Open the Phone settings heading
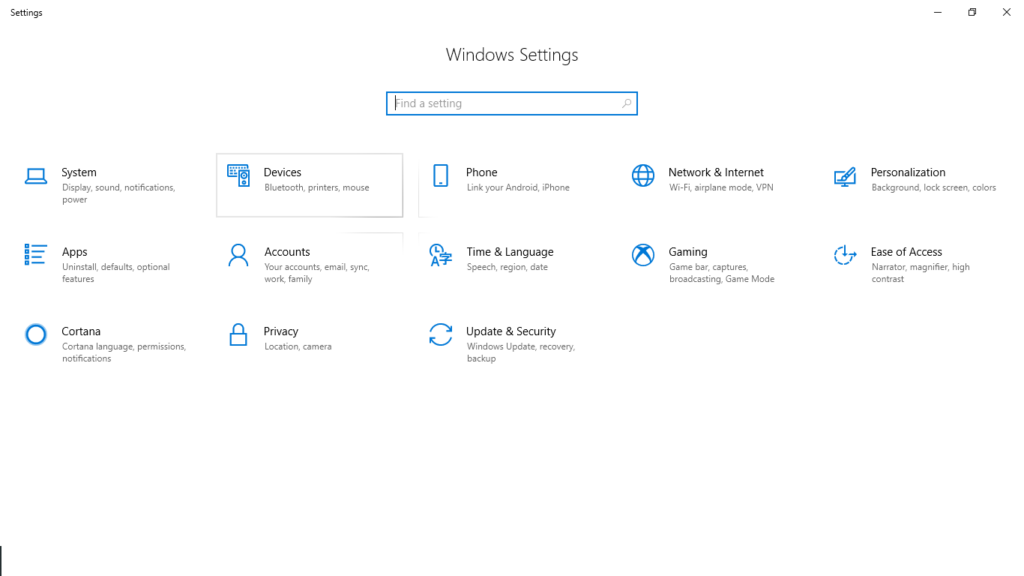 tap(481, 172)
